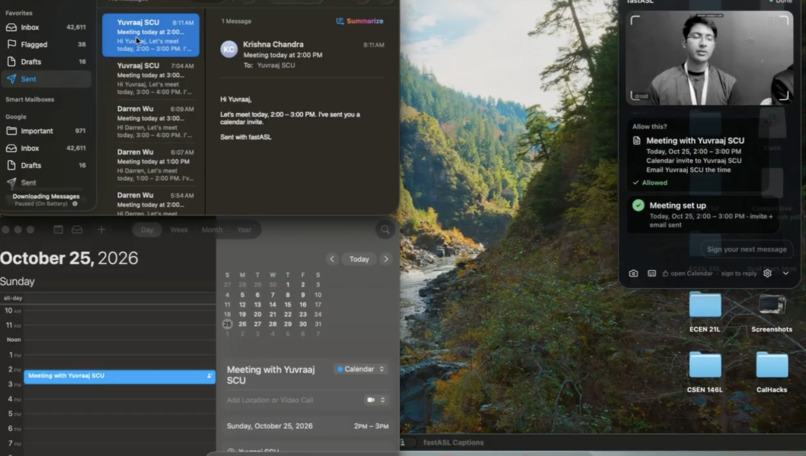Open the Important folder under Google
Viewport: 806px width, 456px height.
tap(46, 131)
